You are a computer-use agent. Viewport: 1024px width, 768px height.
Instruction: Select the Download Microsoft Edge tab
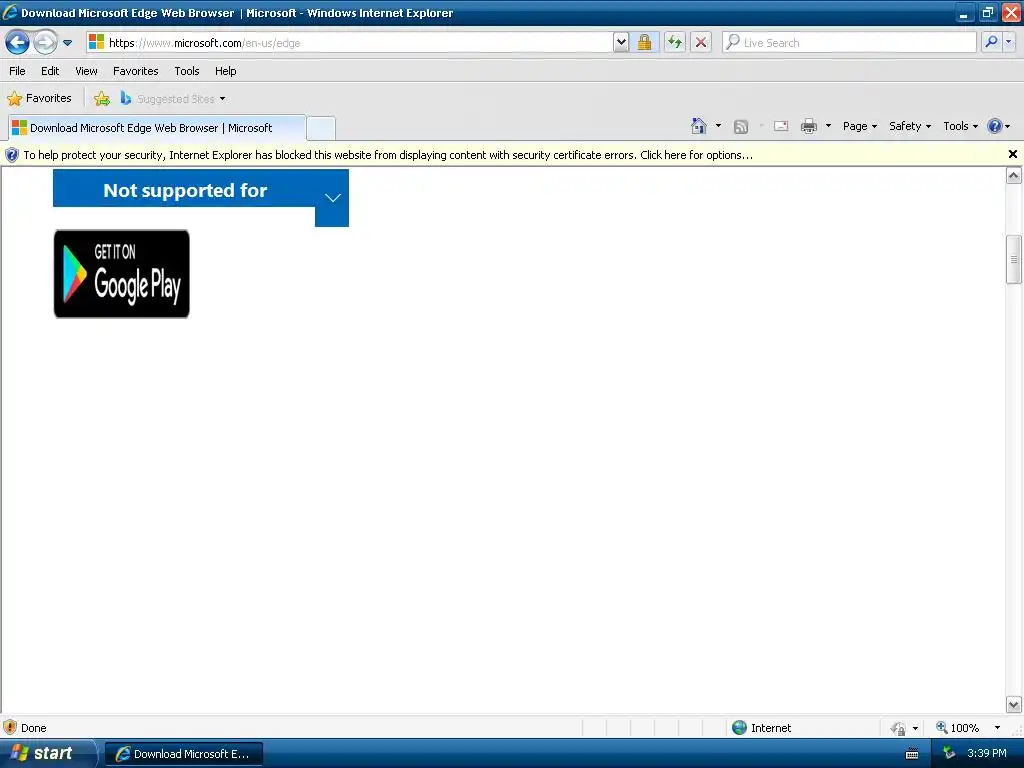(x=157, y=128)
